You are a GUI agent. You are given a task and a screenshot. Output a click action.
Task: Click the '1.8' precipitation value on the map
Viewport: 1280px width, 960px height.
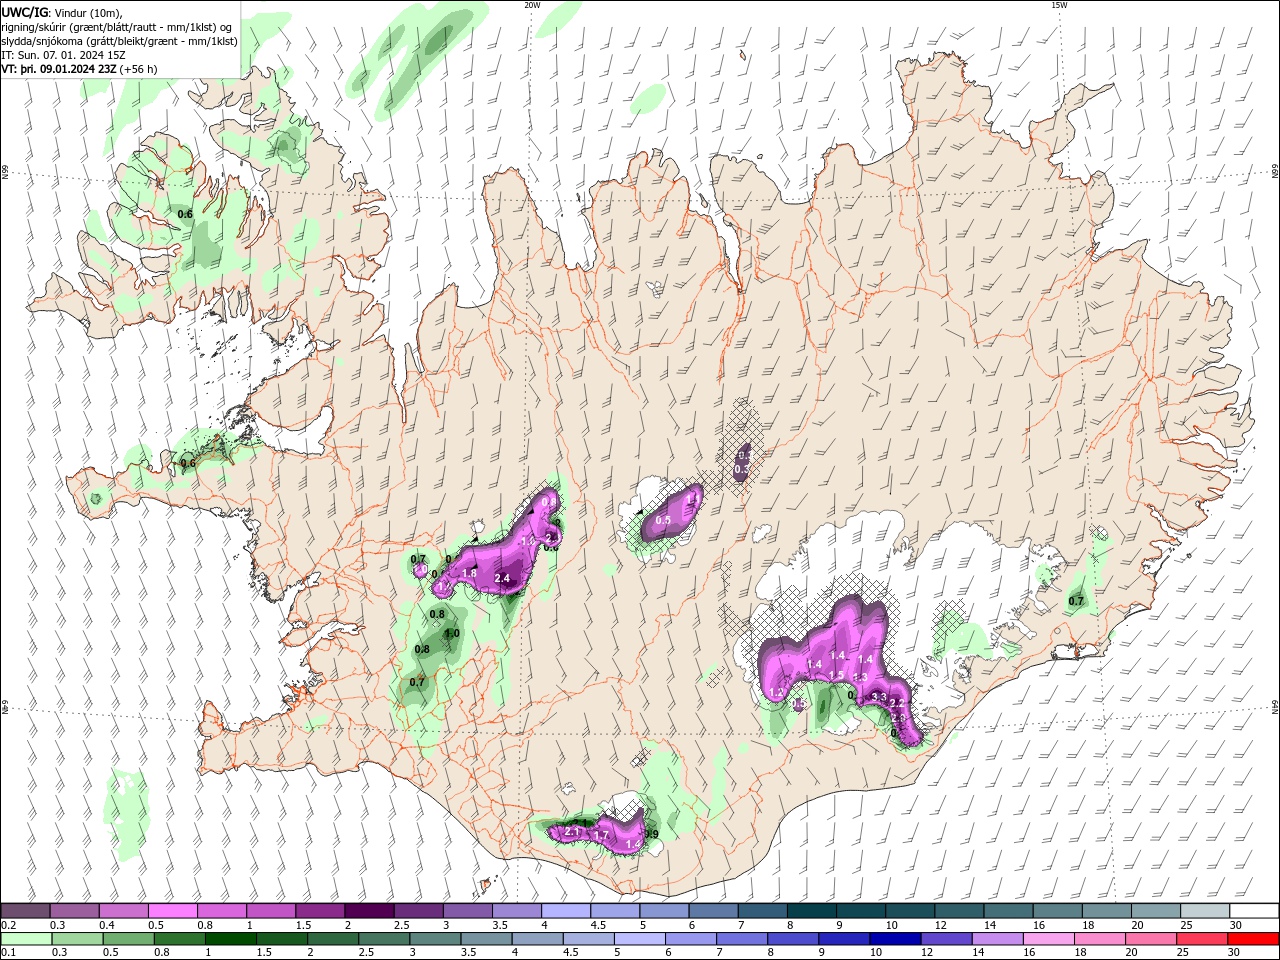470,573
